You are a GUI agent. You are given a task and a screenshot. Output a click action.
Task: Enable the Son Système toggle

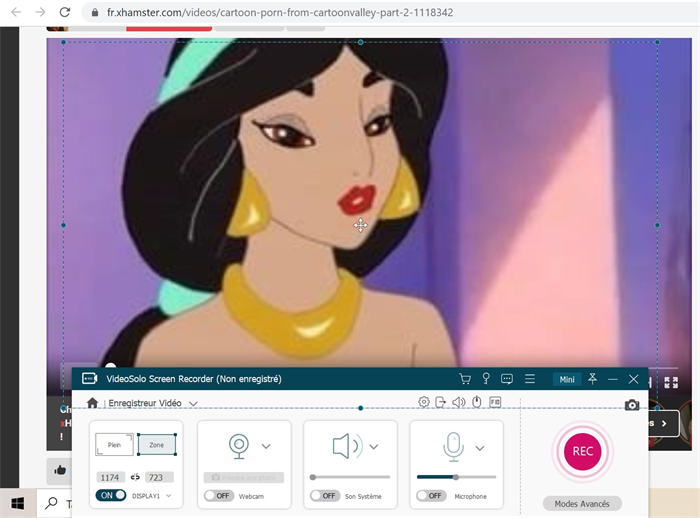(325, 496)
